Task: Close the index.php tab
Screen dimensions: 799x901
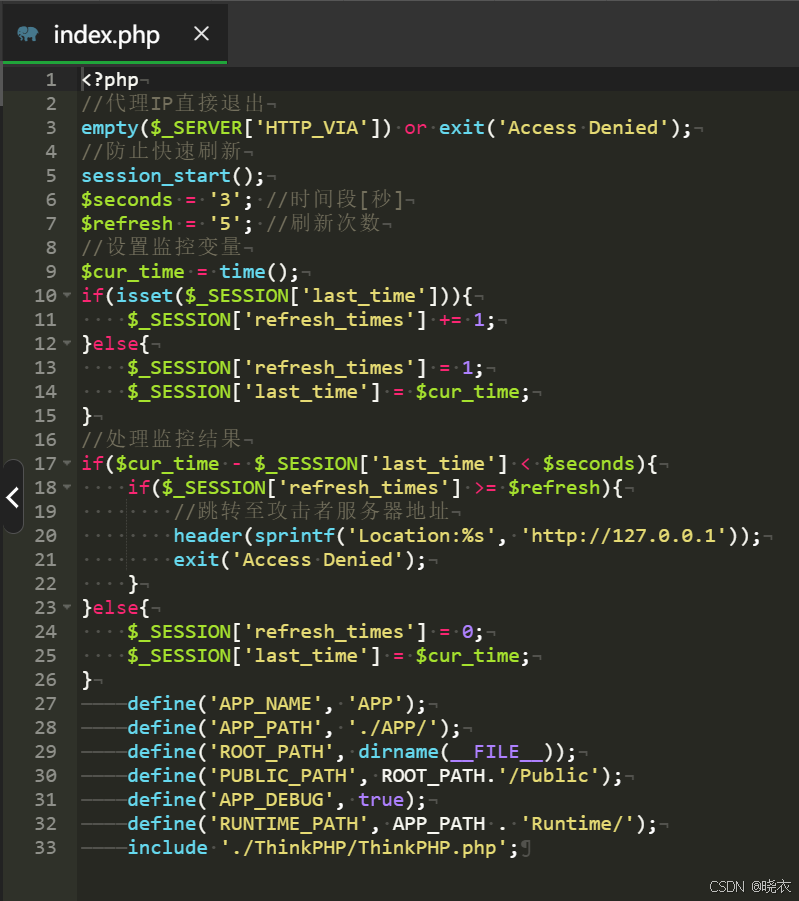Action: (201, 34)
